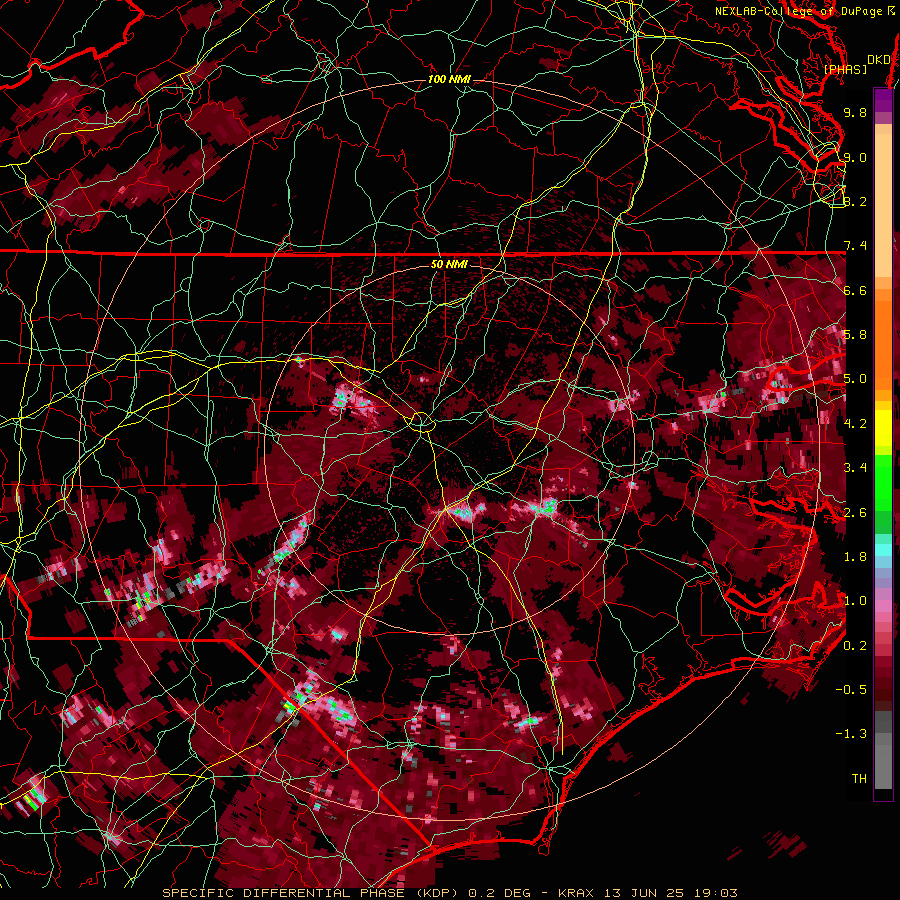Click the 6.6 scale value
The image size is (900, 900).
(x=855, y=290)
